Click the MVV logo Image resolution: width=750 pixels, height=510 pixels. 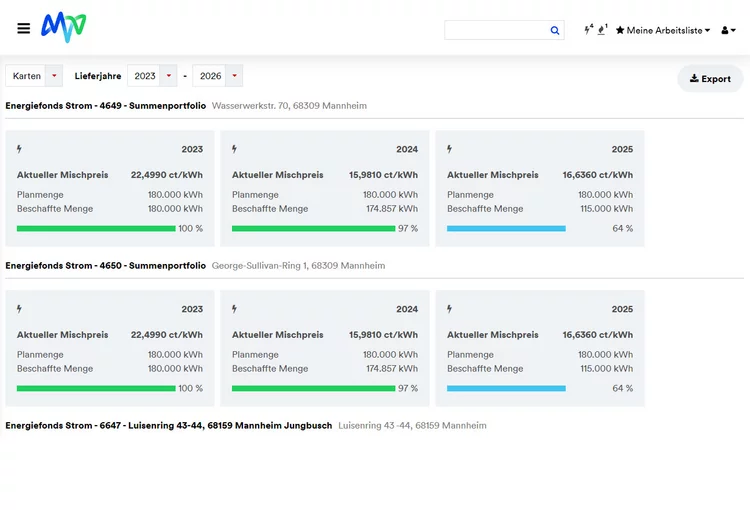(x=64, y=27)
